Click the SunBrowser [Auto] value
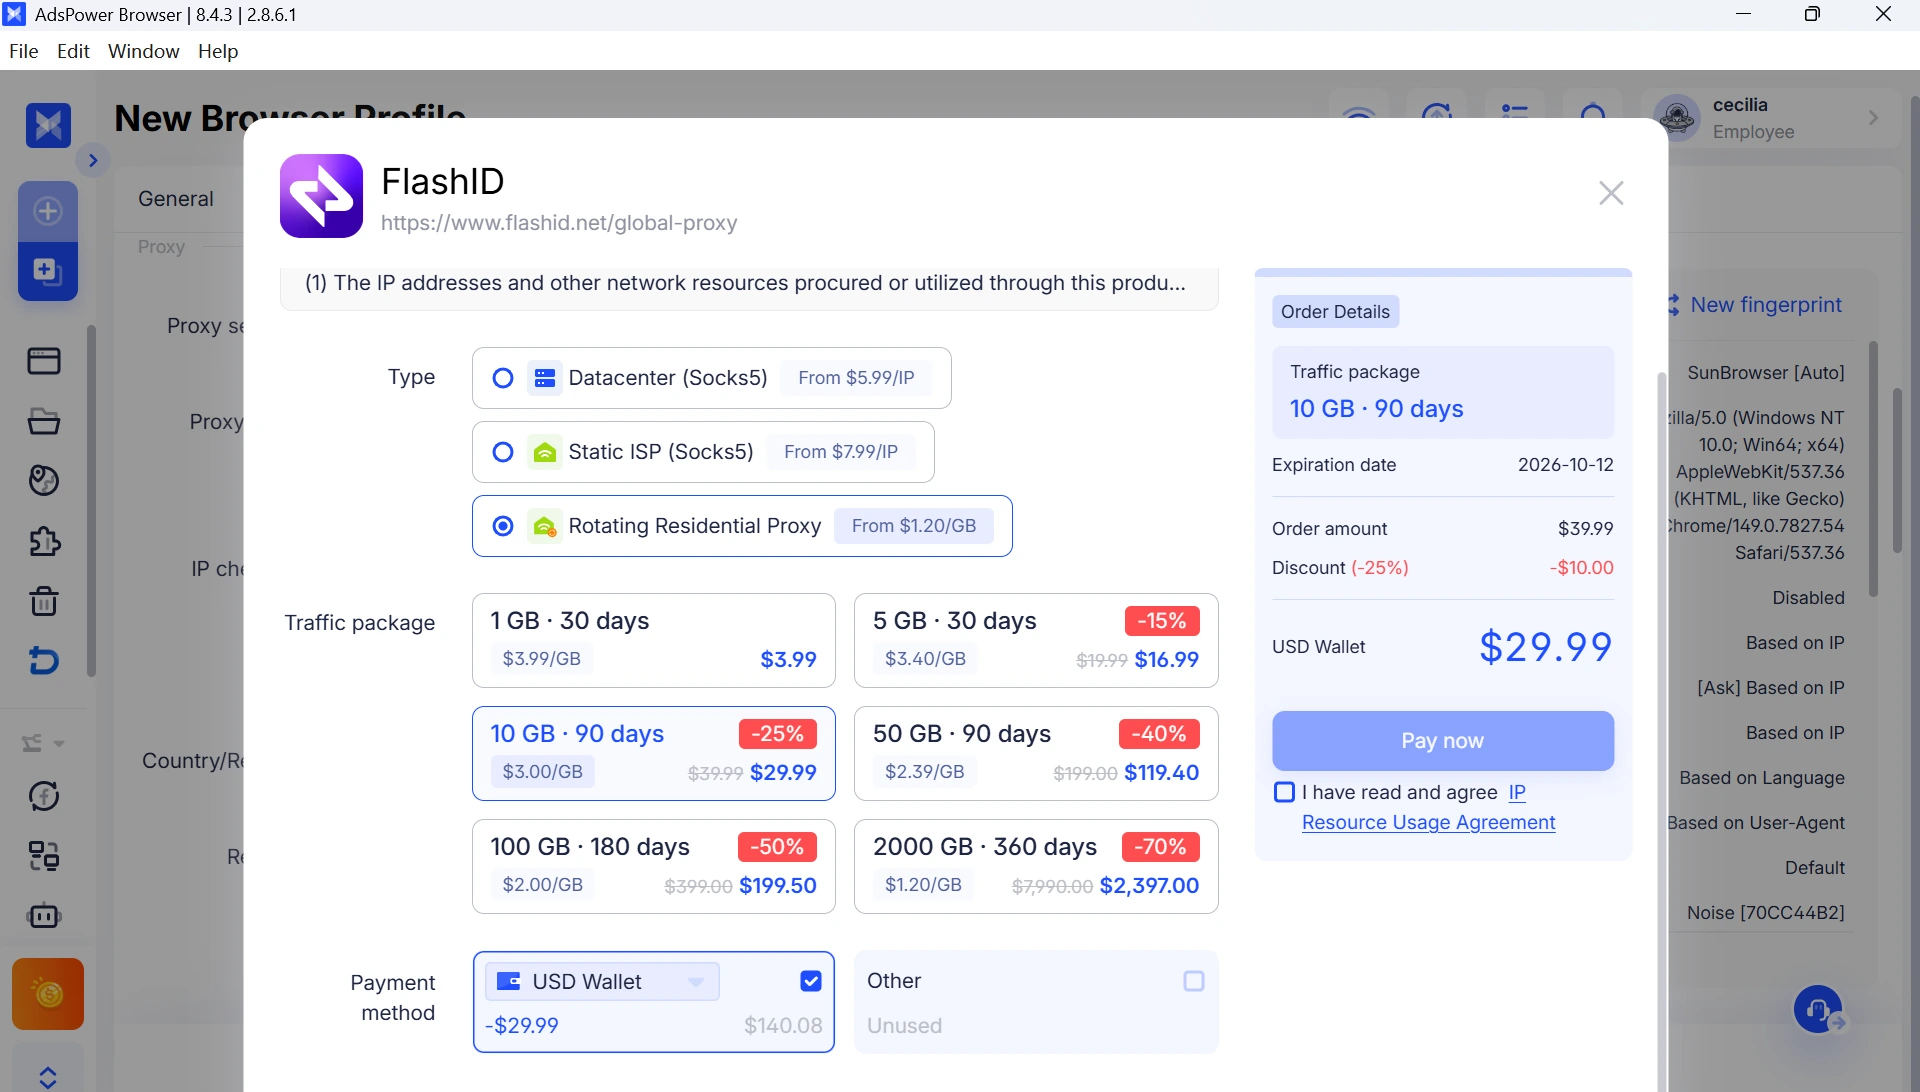 [1765, 373]
